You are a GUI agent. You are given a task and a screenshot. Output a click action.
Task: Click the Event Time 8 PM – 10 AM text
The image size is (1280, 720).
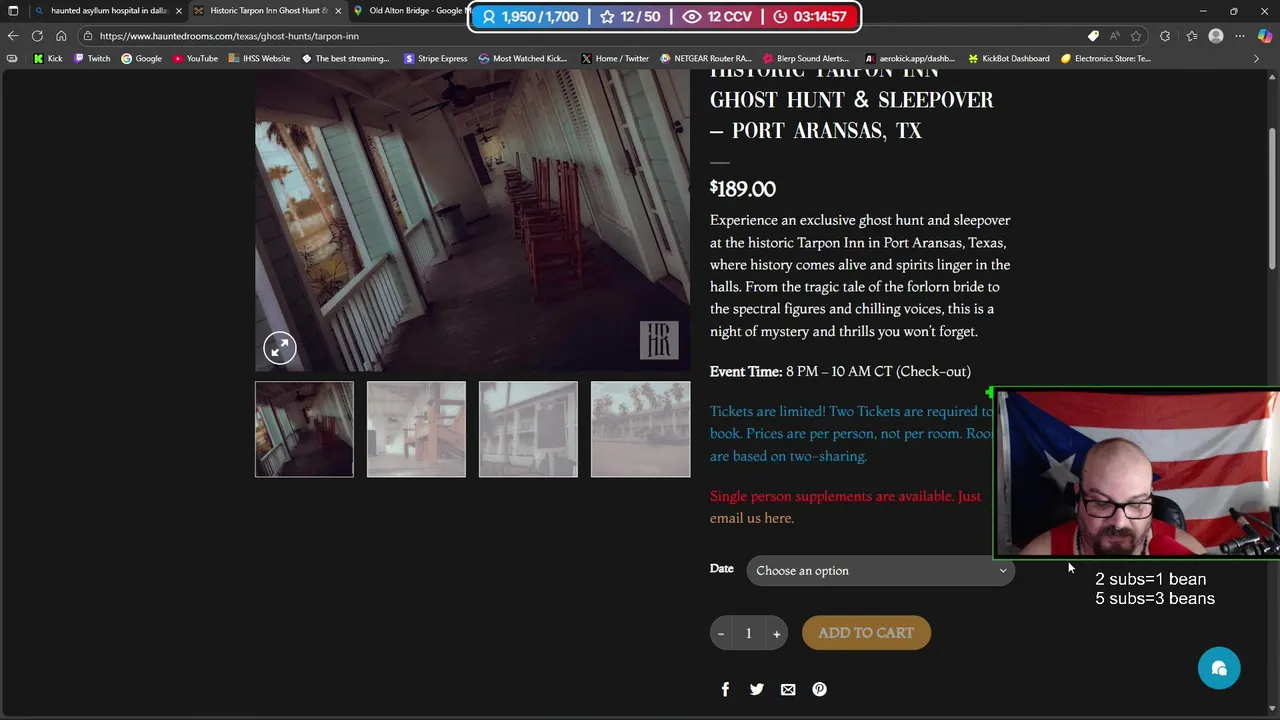[x=840, y=371]
